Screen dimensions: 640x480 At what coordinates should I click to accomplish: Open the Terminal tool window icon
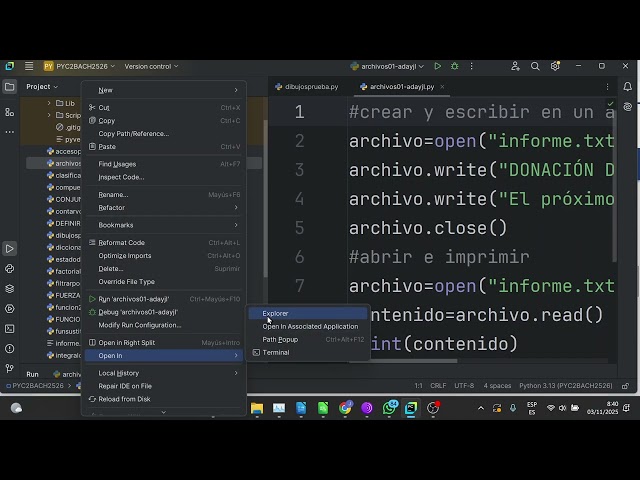pyautogui.click(x=9, y=329)
